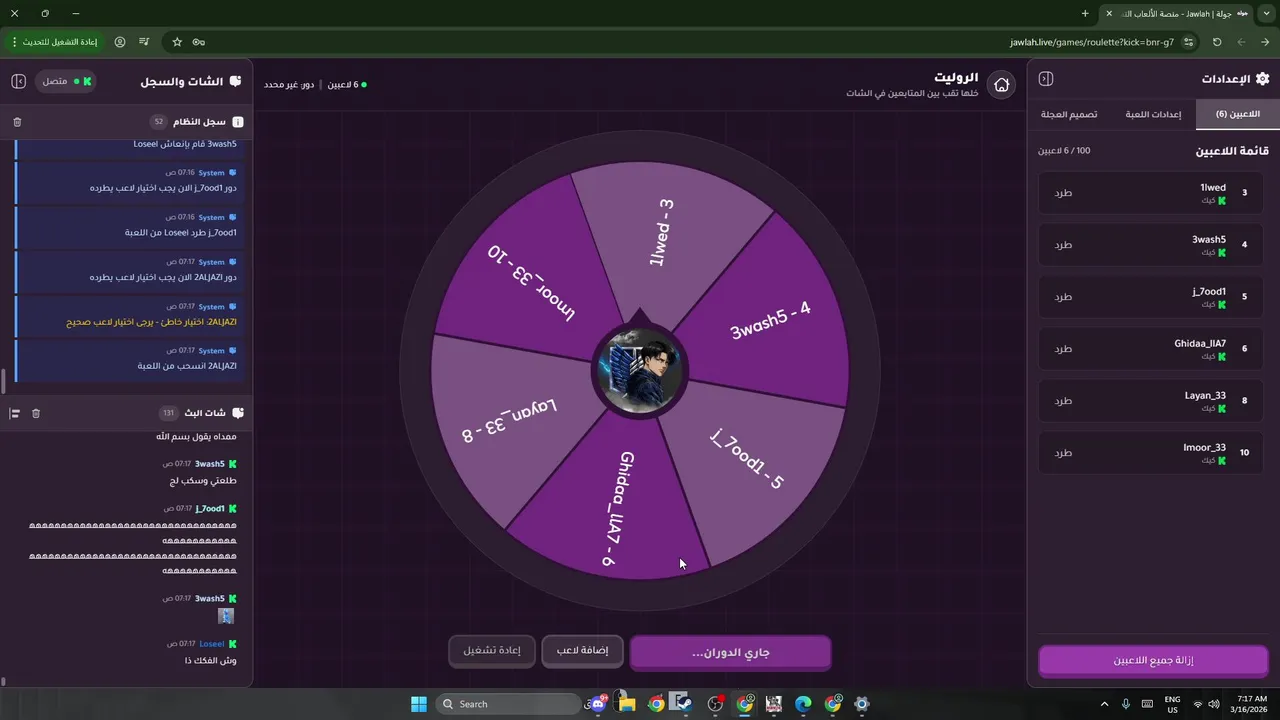The height and width of the screenshot is (720, 1280).
Task: Click the إعادة تشغيل button
Action: tap(491, 651)
